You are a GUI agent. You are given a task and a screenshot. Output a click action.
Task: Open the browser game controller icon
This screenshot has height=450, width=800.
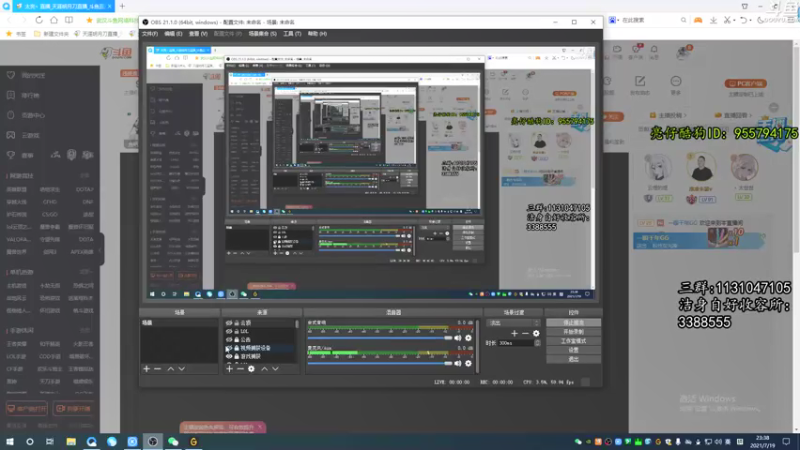(x=698, y=20)
